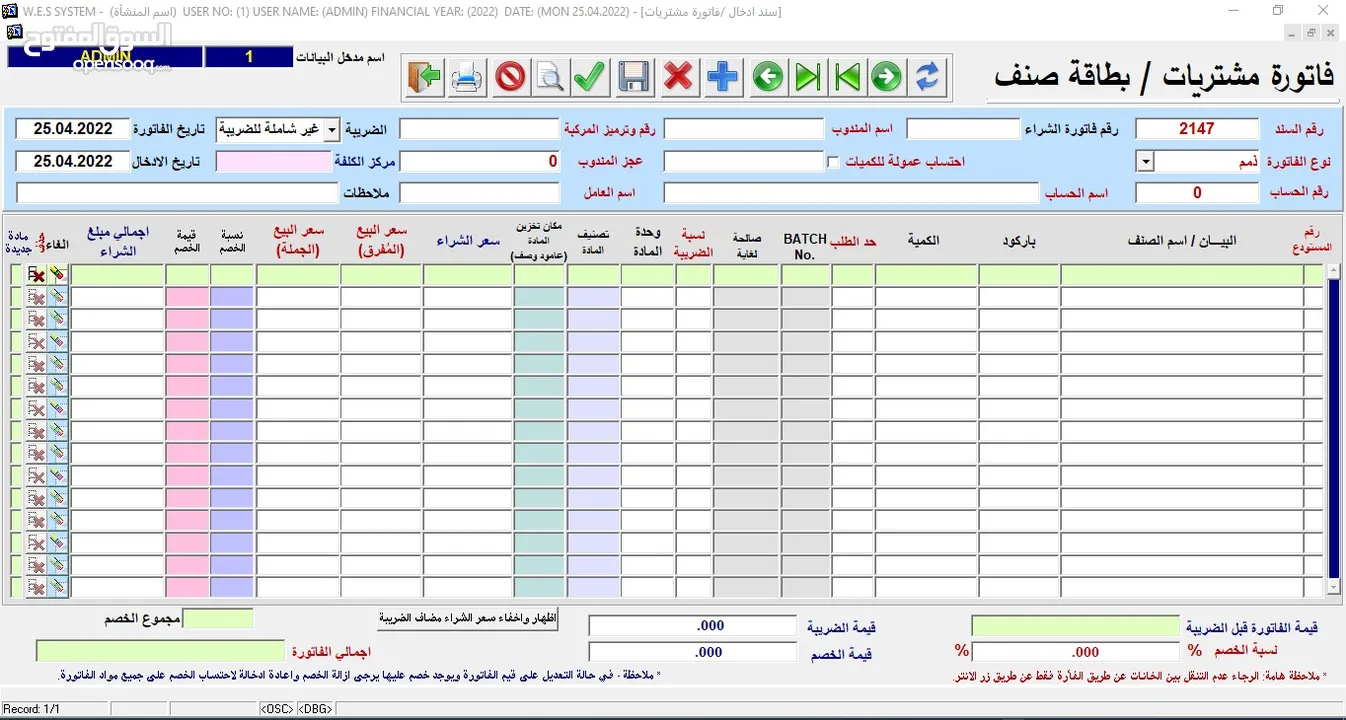Click the رقم وترميز المركبة field
Viewport: 1346px width, 720px height.
coord(479,129)
